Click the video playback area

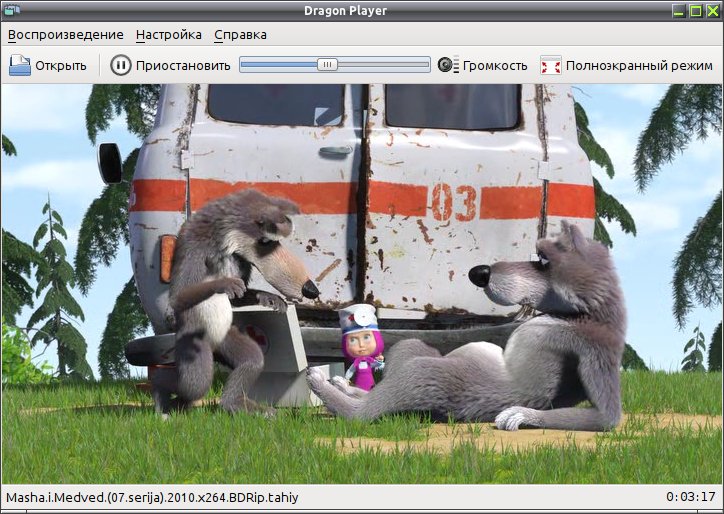362,284
